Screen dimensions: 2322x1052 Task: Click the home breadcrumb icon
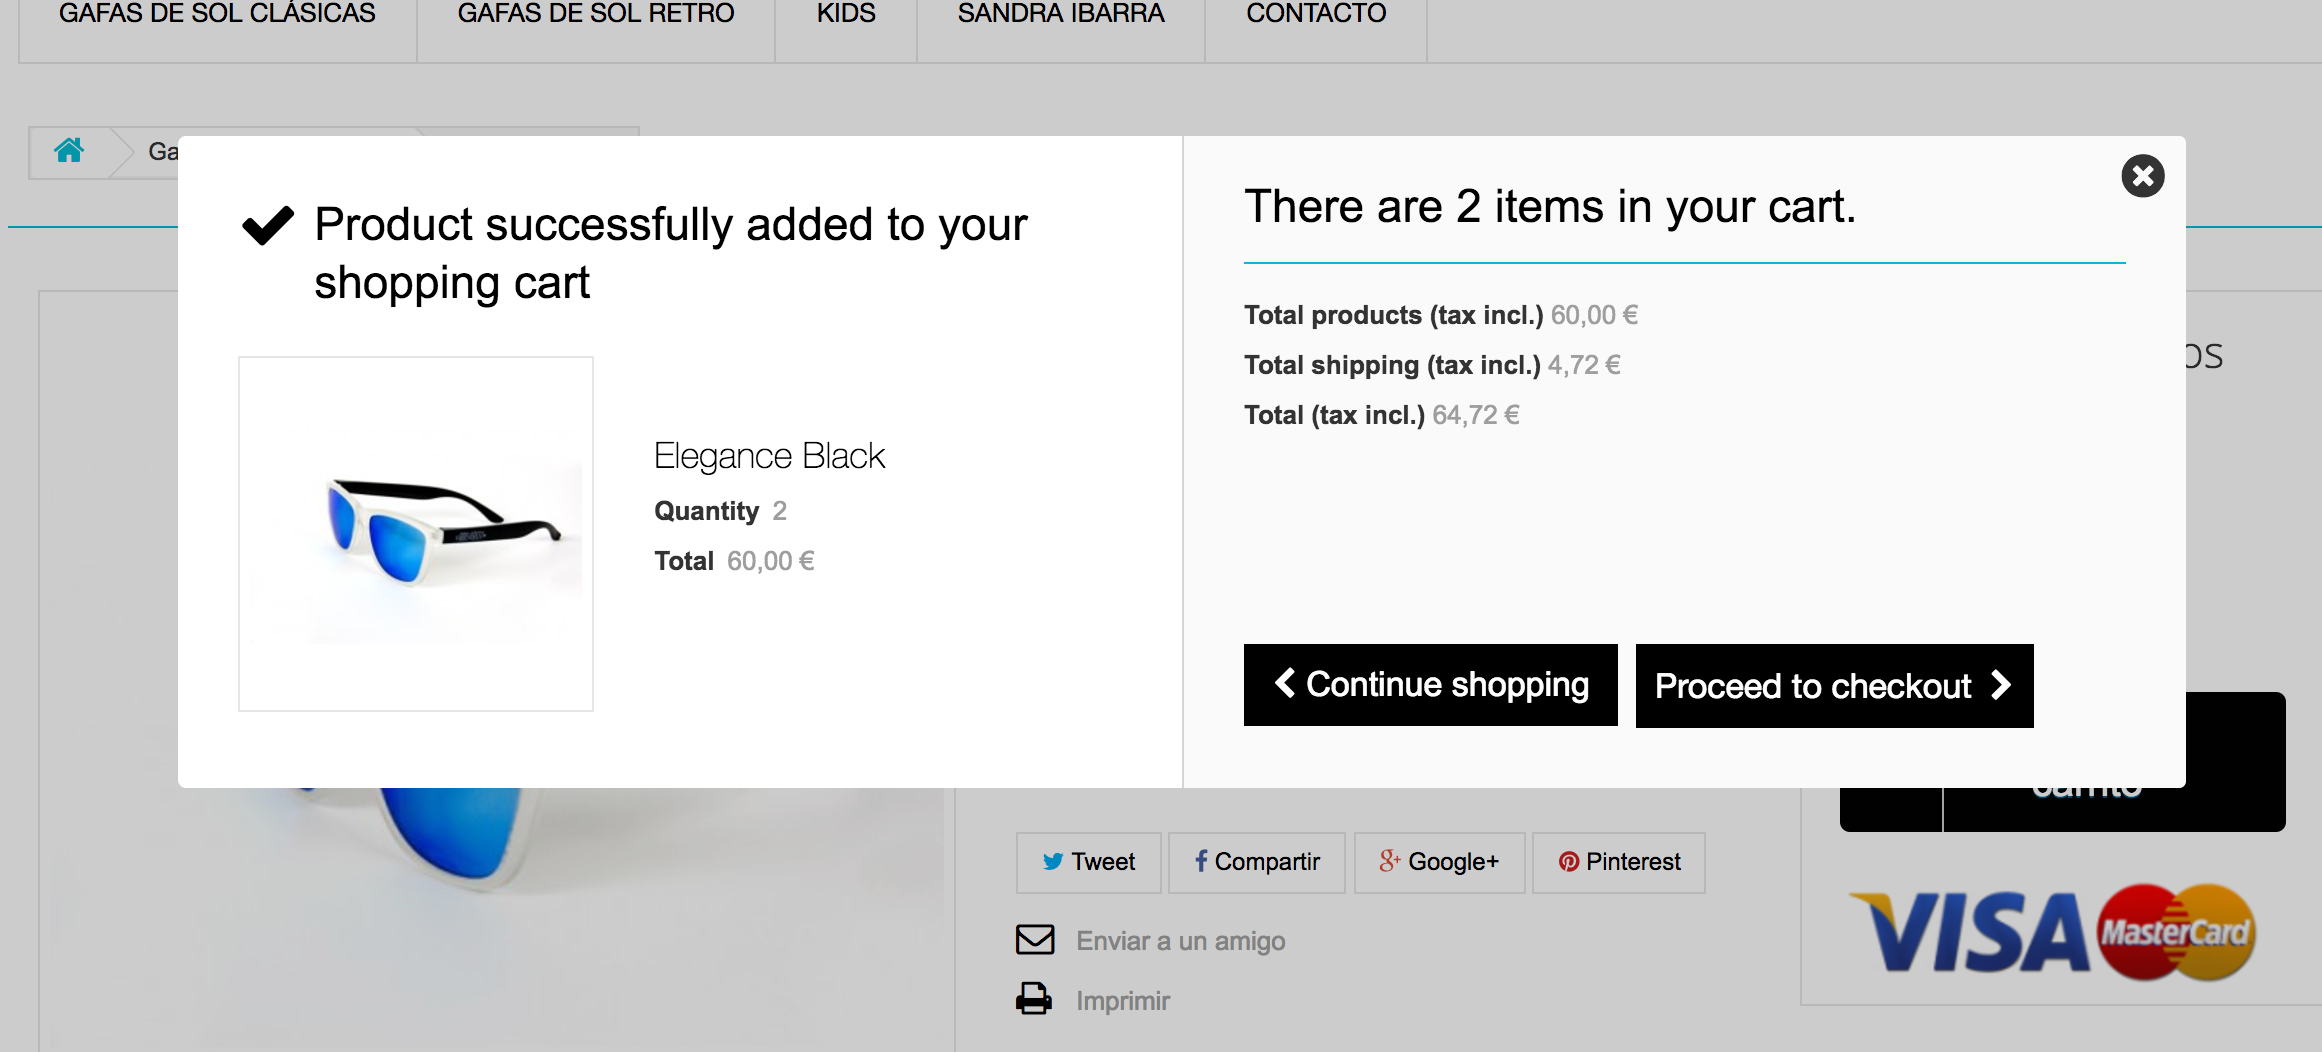[69, 151]
